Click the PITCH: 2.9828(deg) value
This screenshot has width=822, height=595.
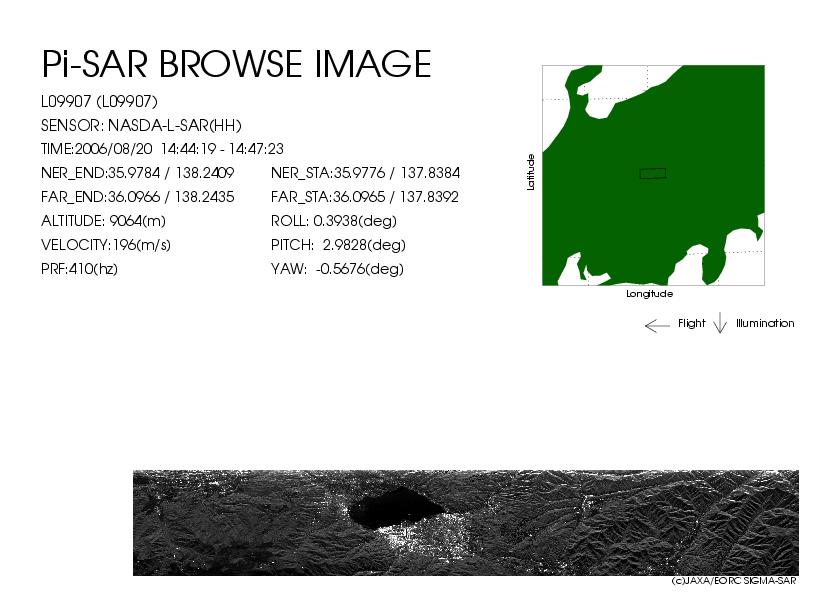pos(339,245)
